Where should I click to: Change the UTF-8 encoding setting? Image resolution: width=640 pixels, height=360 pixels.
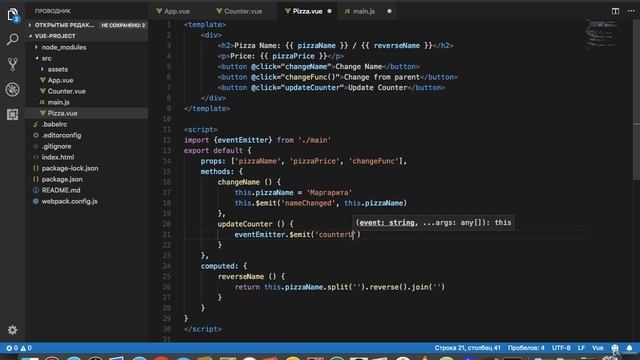point(561,348)
